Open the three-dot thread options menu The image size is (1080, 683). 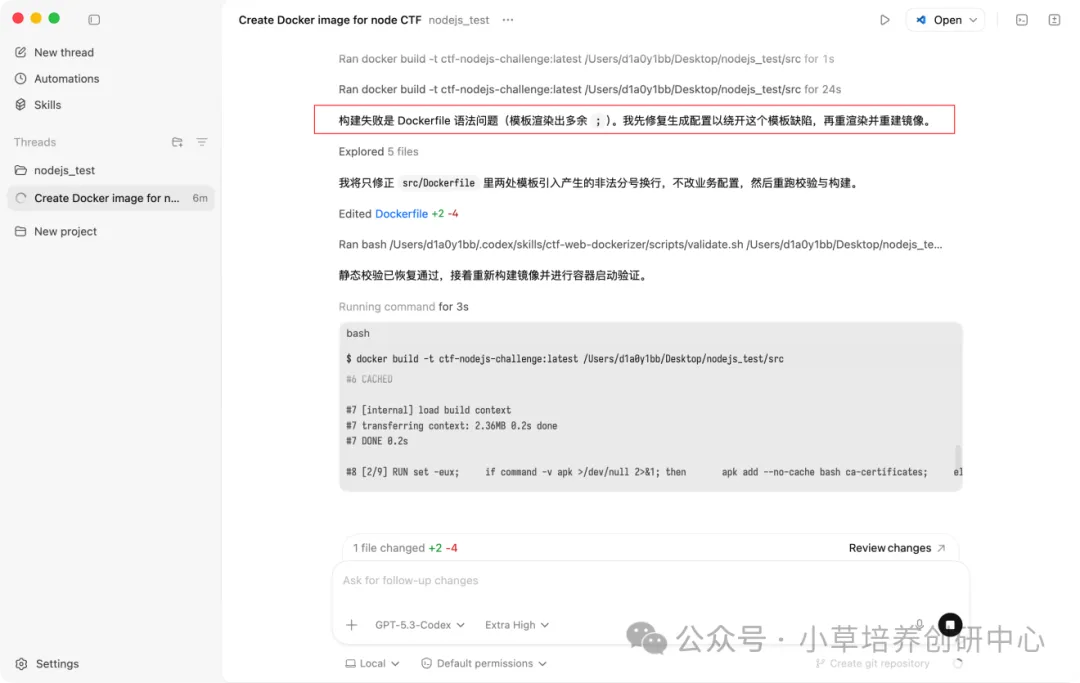(x=508, y=20)
